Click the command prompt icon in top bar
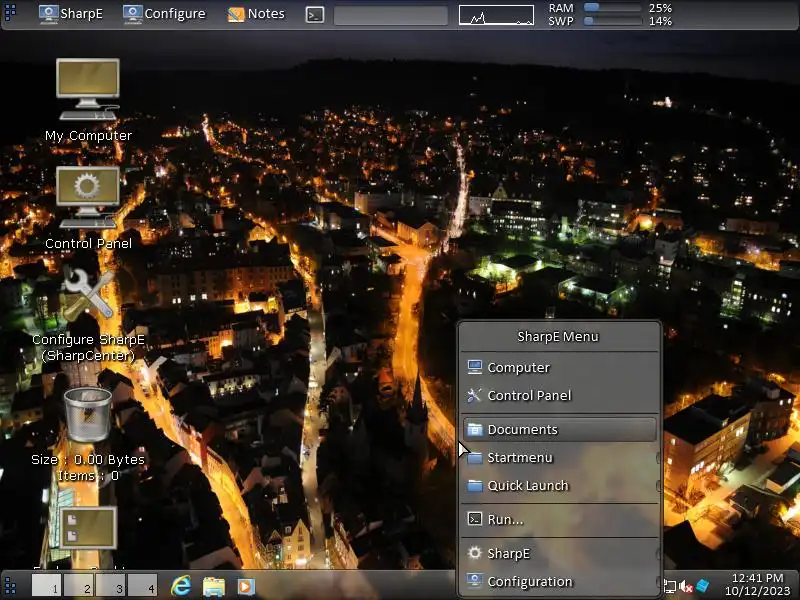This screenshot has height=600, width=800. (x=315, y=15)
